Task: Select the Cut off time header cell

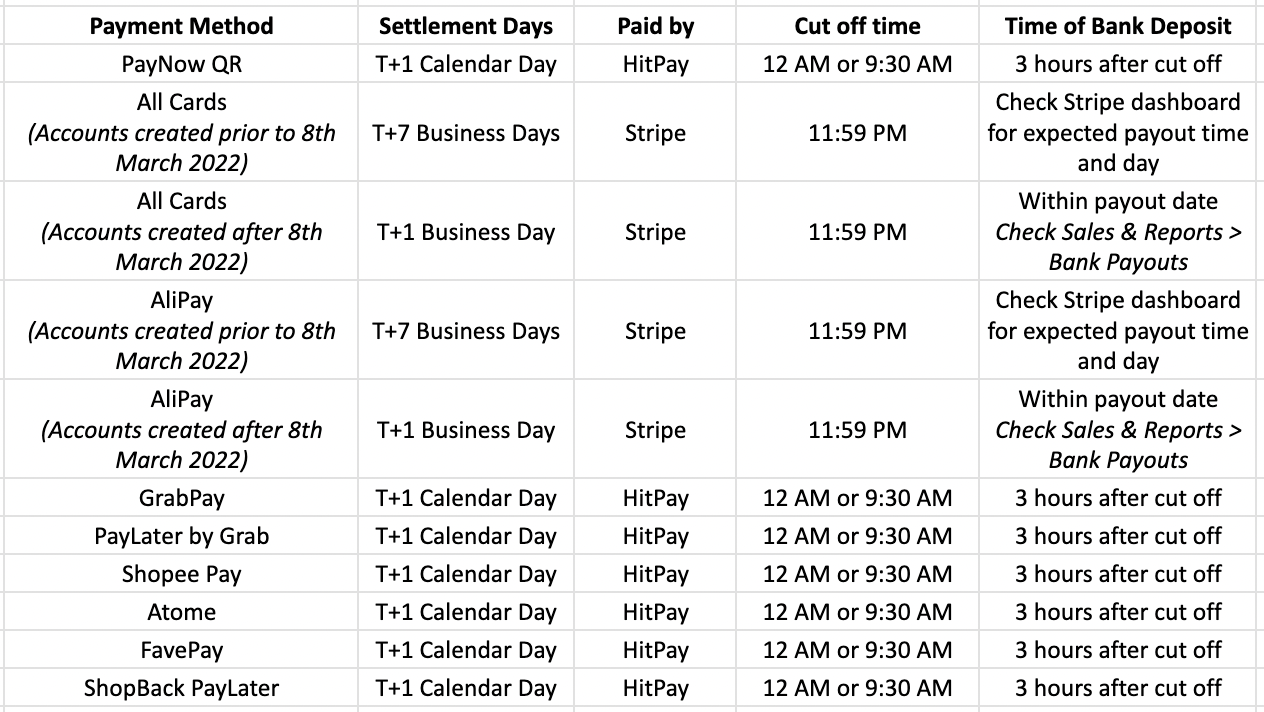Action: 857,26
